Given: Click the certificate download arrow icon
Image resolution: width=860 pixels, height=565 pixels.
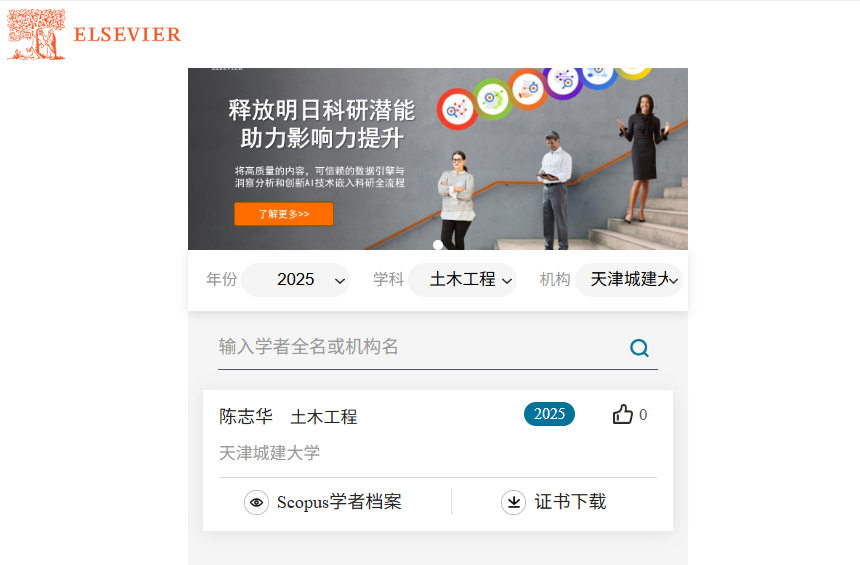Looking at the screenshot, I should 513,502.
